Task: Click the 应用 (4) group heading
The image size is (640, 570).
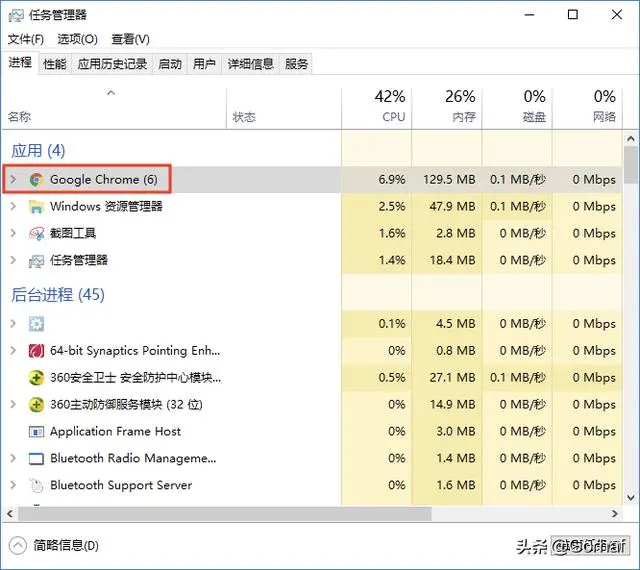Action: 38,151
